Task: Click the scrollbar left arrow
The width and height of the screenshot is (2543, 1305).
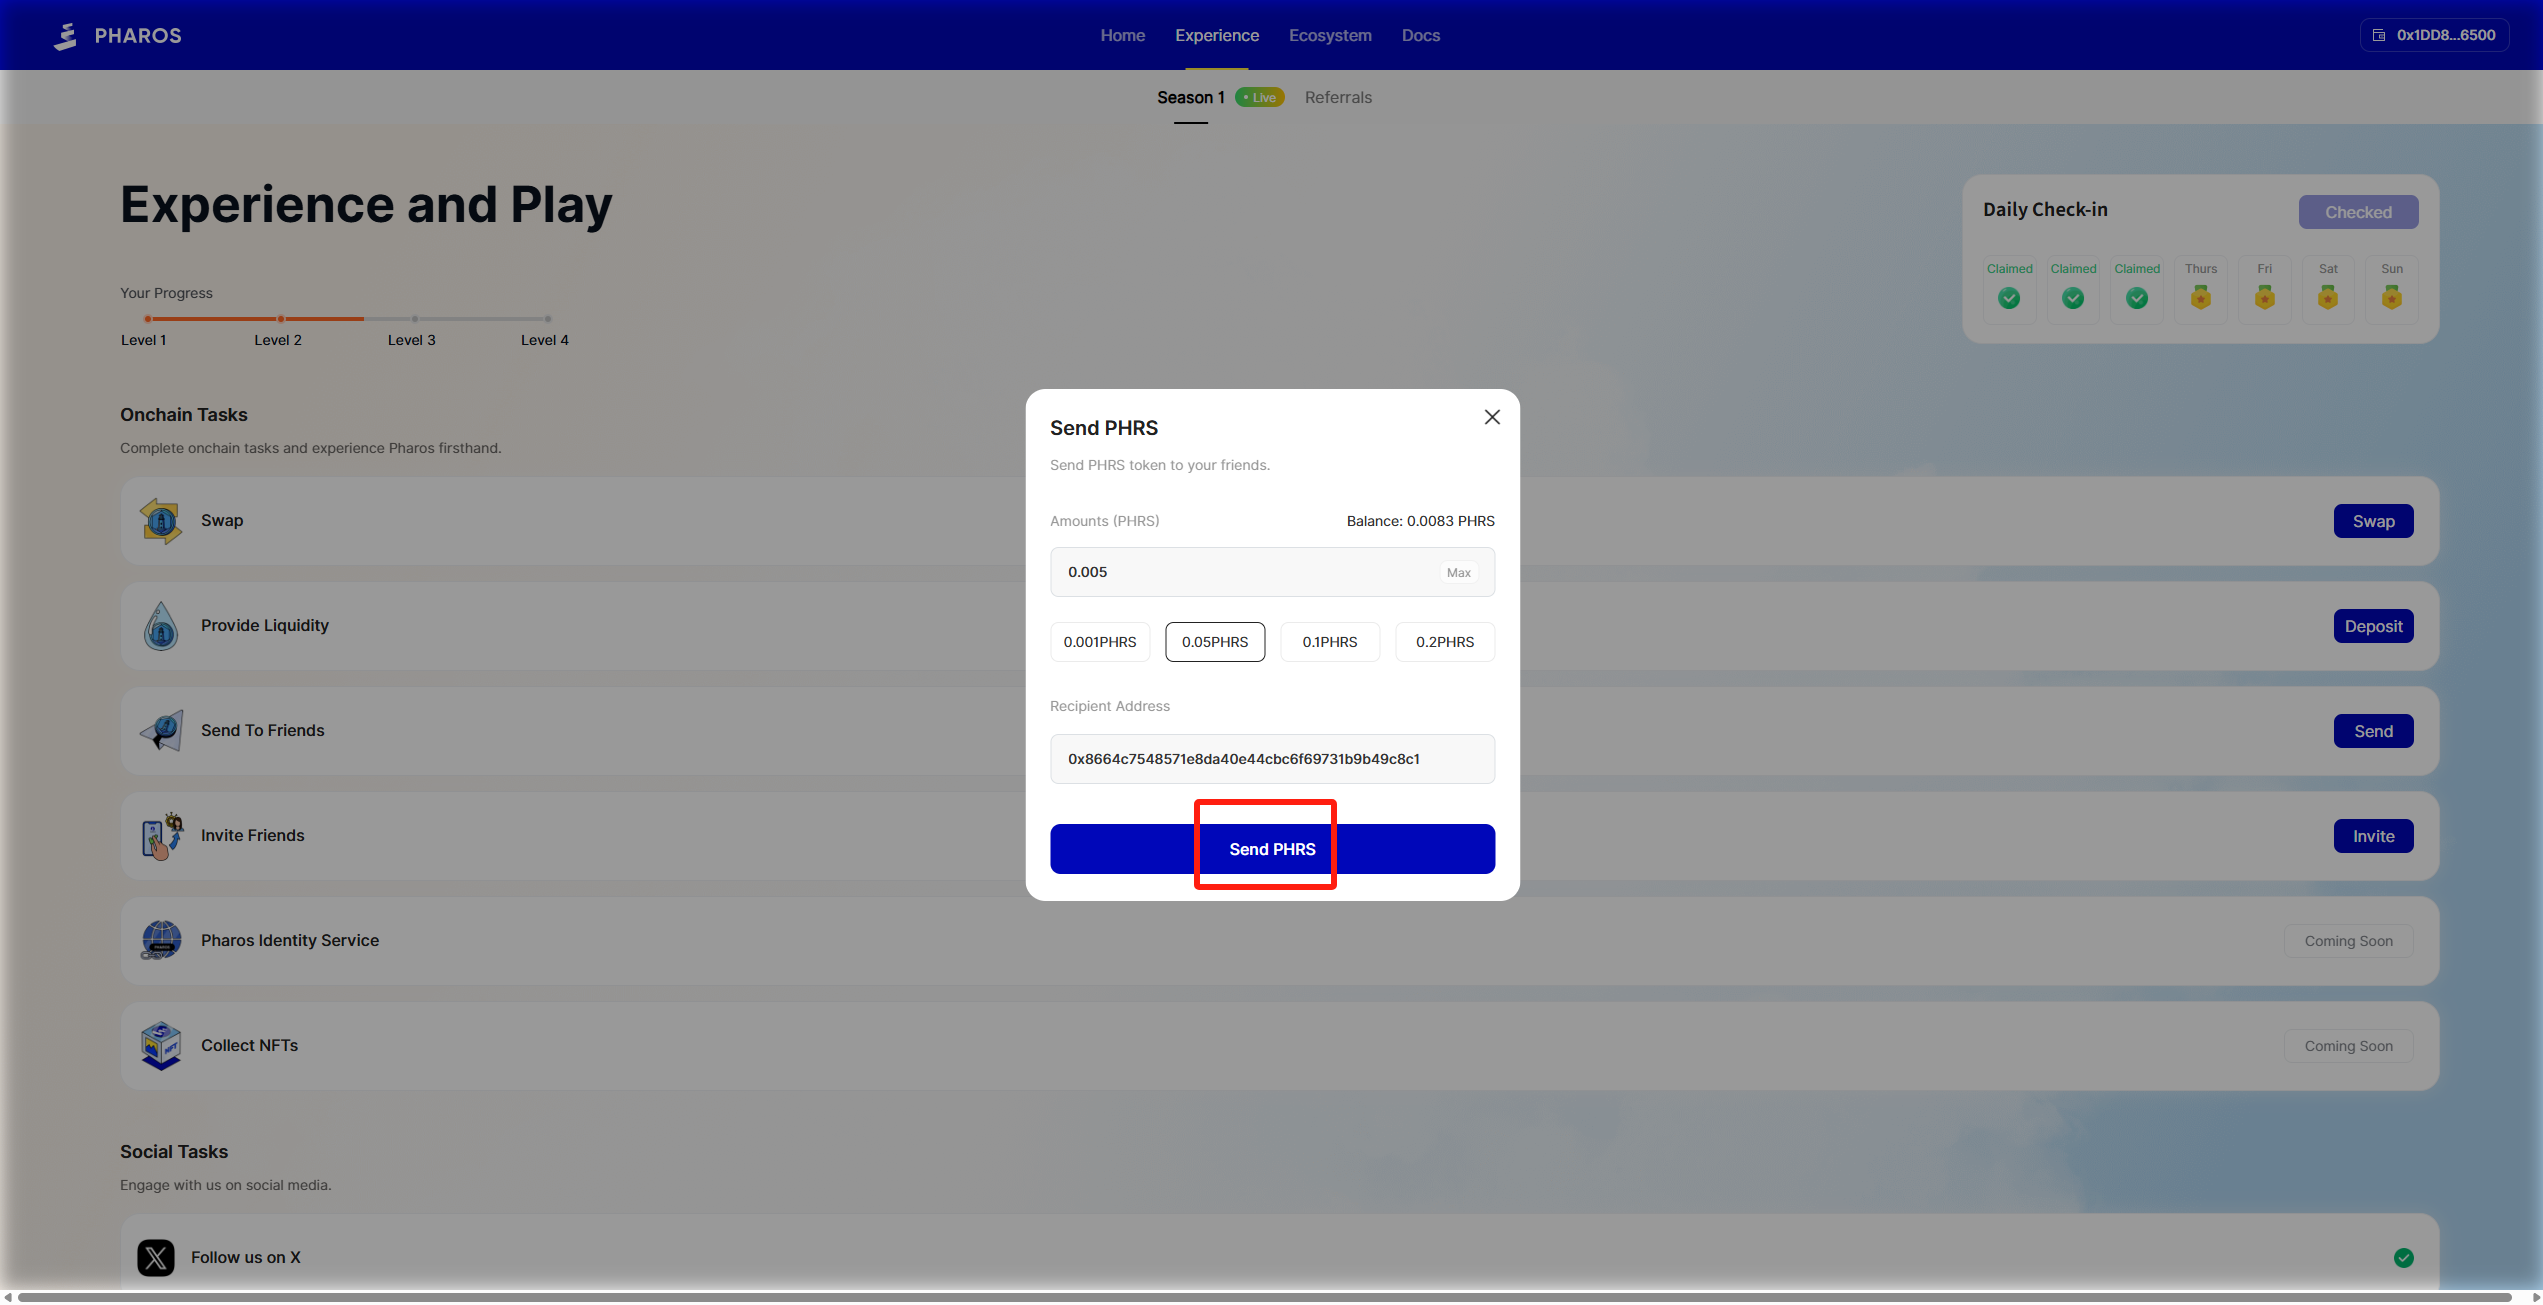Action: [x=8, y=1297]
